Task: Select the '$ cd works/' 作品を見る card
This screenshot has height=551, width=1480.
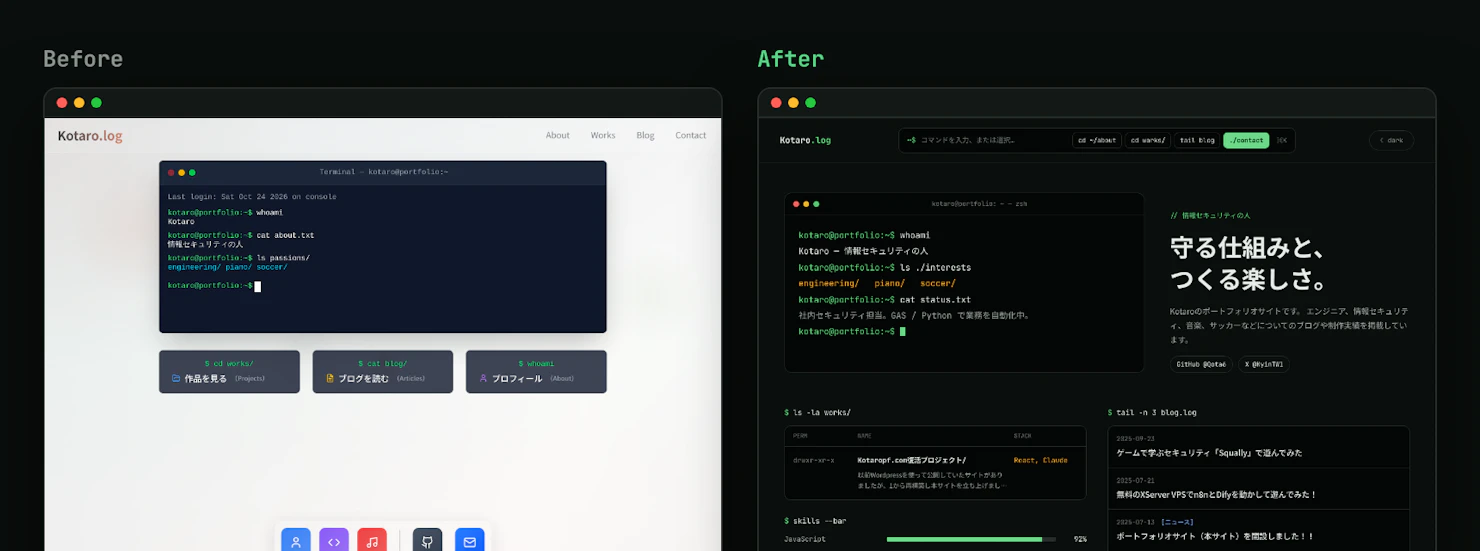Action: coord(229,371)
